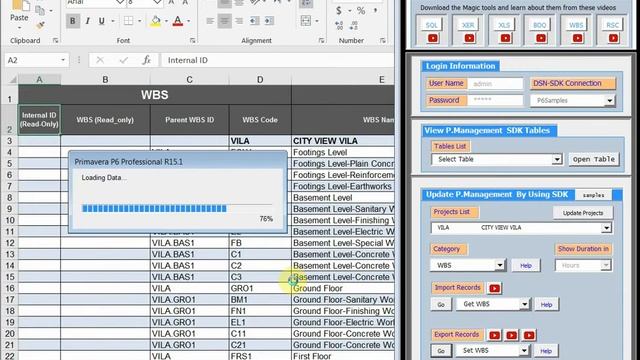Click the Merge & Center icon
Viewport: 640px width, 360px height.
[x=306, y=21]
